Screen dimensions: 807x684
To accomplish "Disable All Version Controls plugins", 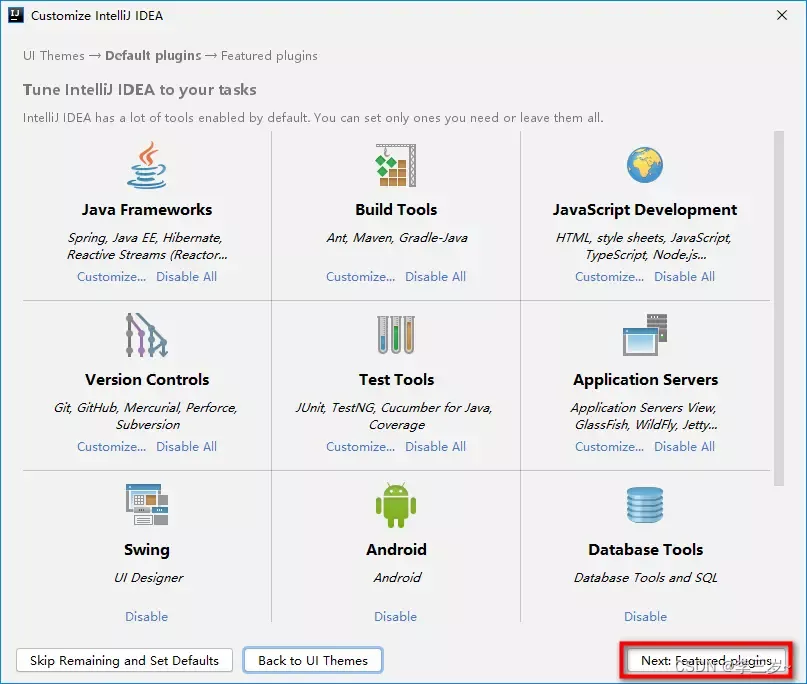I will tap(186, 447).
